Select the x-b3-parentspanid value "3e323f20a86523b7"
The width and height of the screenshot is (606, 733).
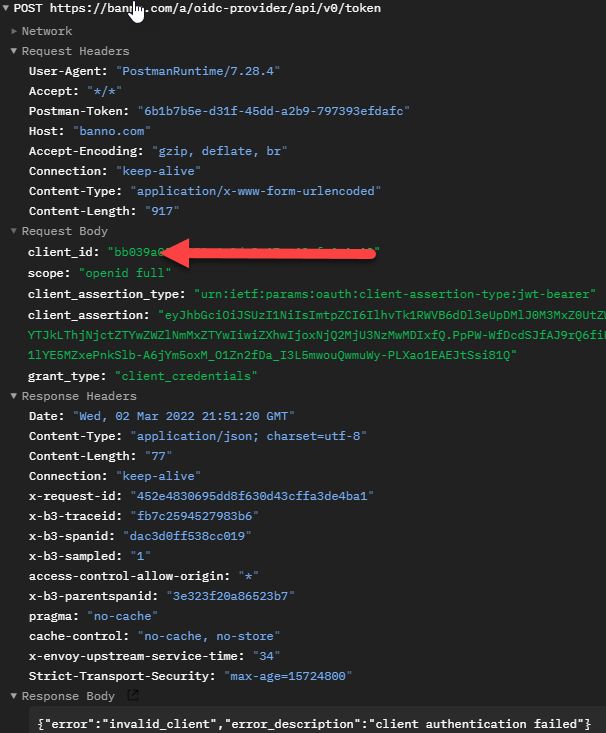coord(231,596)
